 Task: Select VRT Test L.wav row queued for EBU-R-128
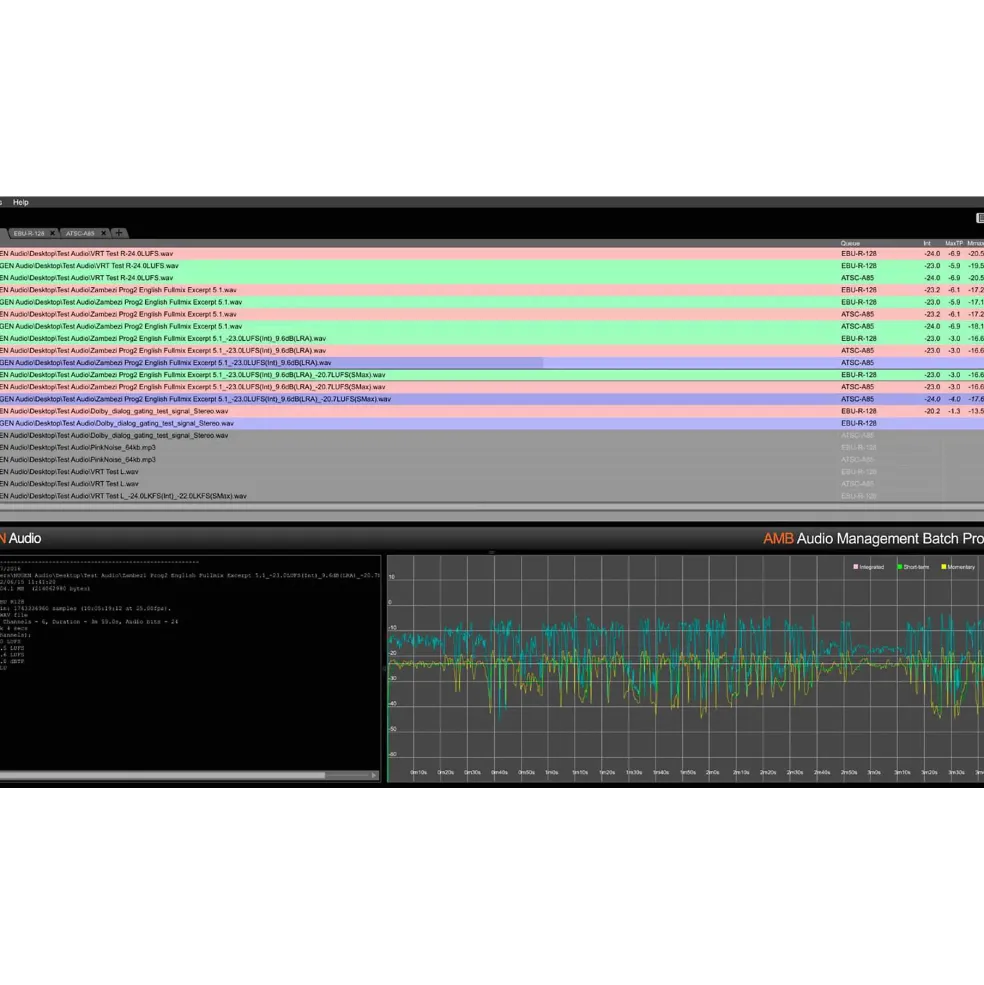coord(492,472)
